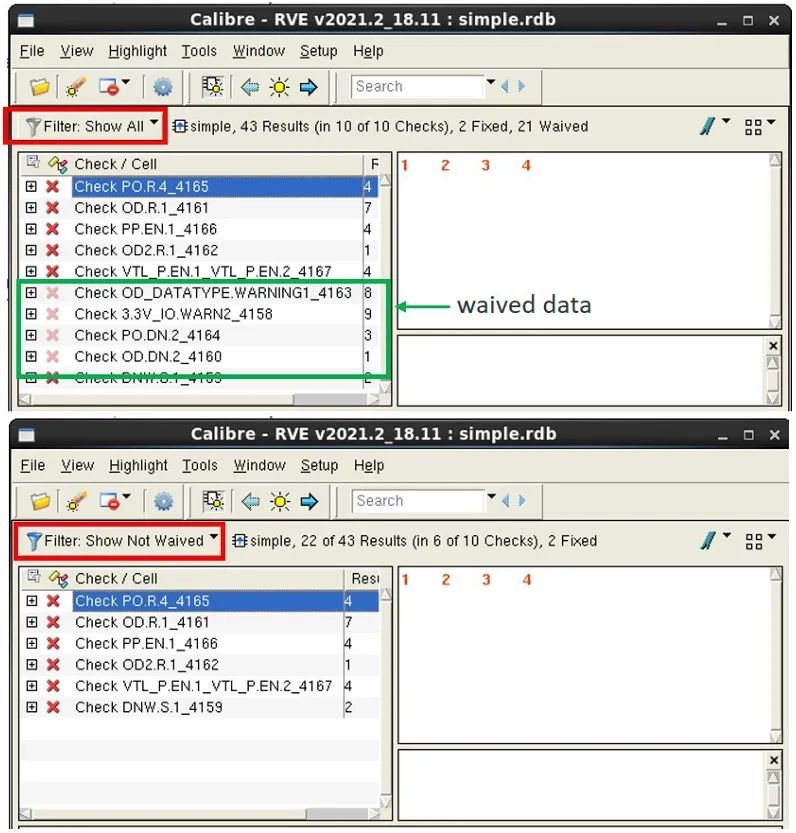Go to next result arrow, bottom window
796x833 pixels.
pyautogui.click(x=309, y=501)
